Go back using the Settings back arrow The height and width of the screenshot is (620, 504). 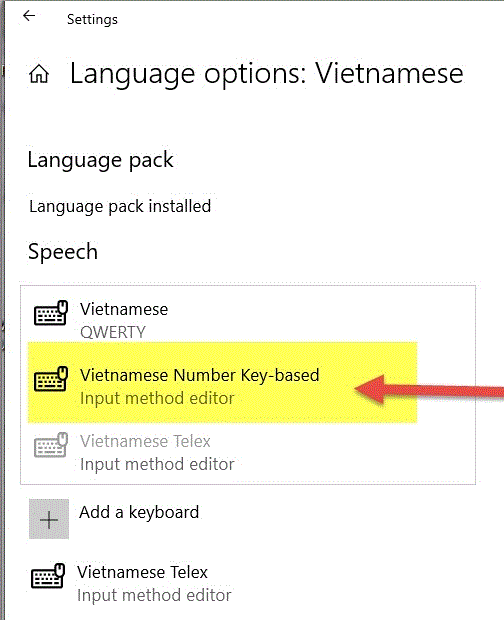pos(29,16)
